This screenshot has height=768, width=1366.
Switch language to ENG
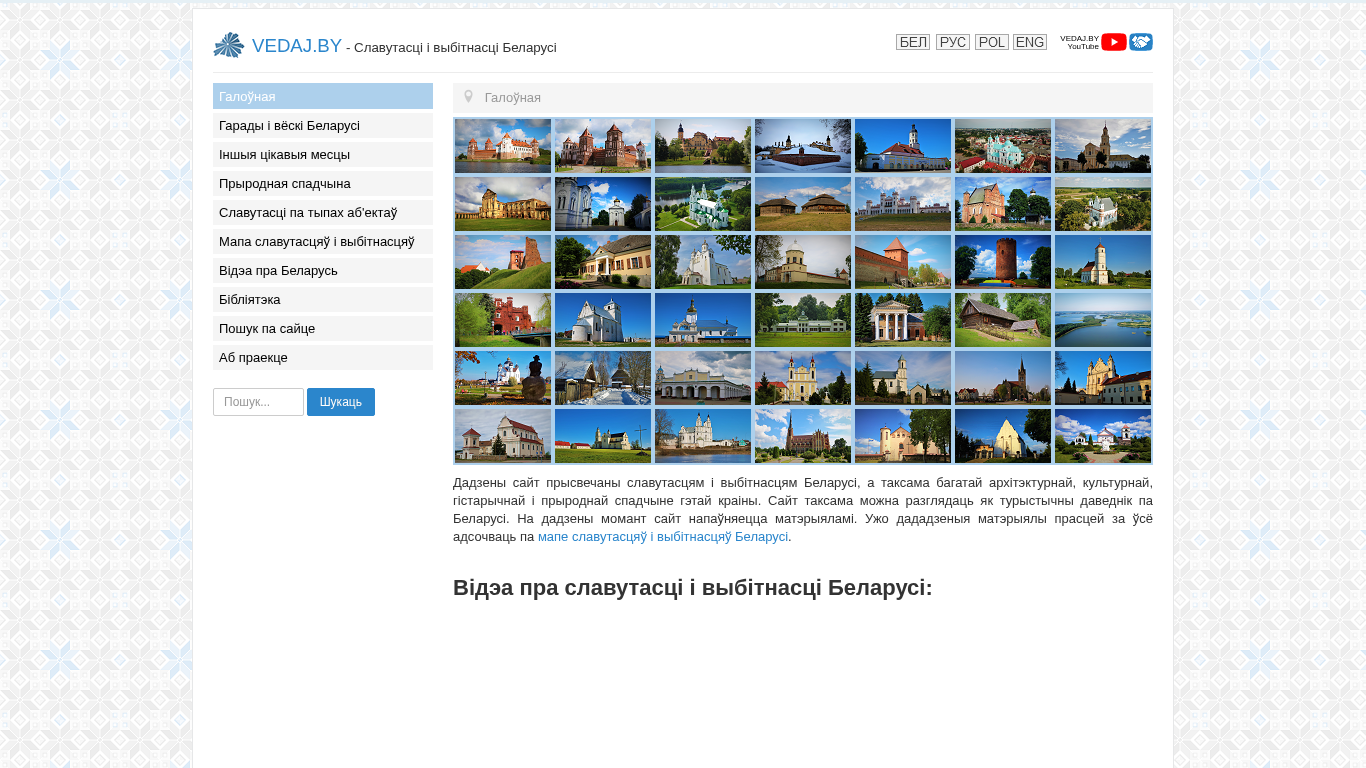pyautogui.click(x=1030, y=42)
